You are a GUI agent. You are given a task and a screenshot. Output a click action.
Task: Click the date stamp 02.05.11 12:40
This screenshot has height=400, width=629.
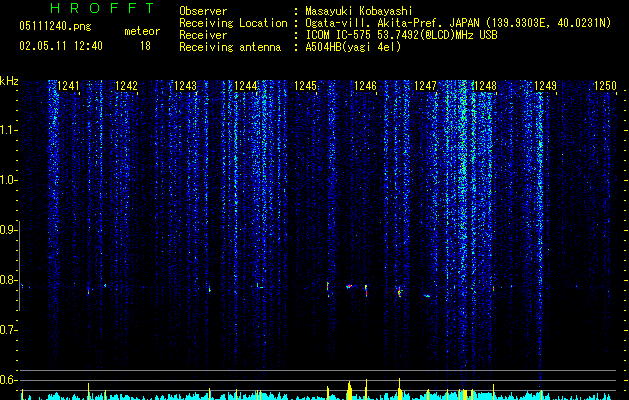pyautogui.click(x=61, y=46)
